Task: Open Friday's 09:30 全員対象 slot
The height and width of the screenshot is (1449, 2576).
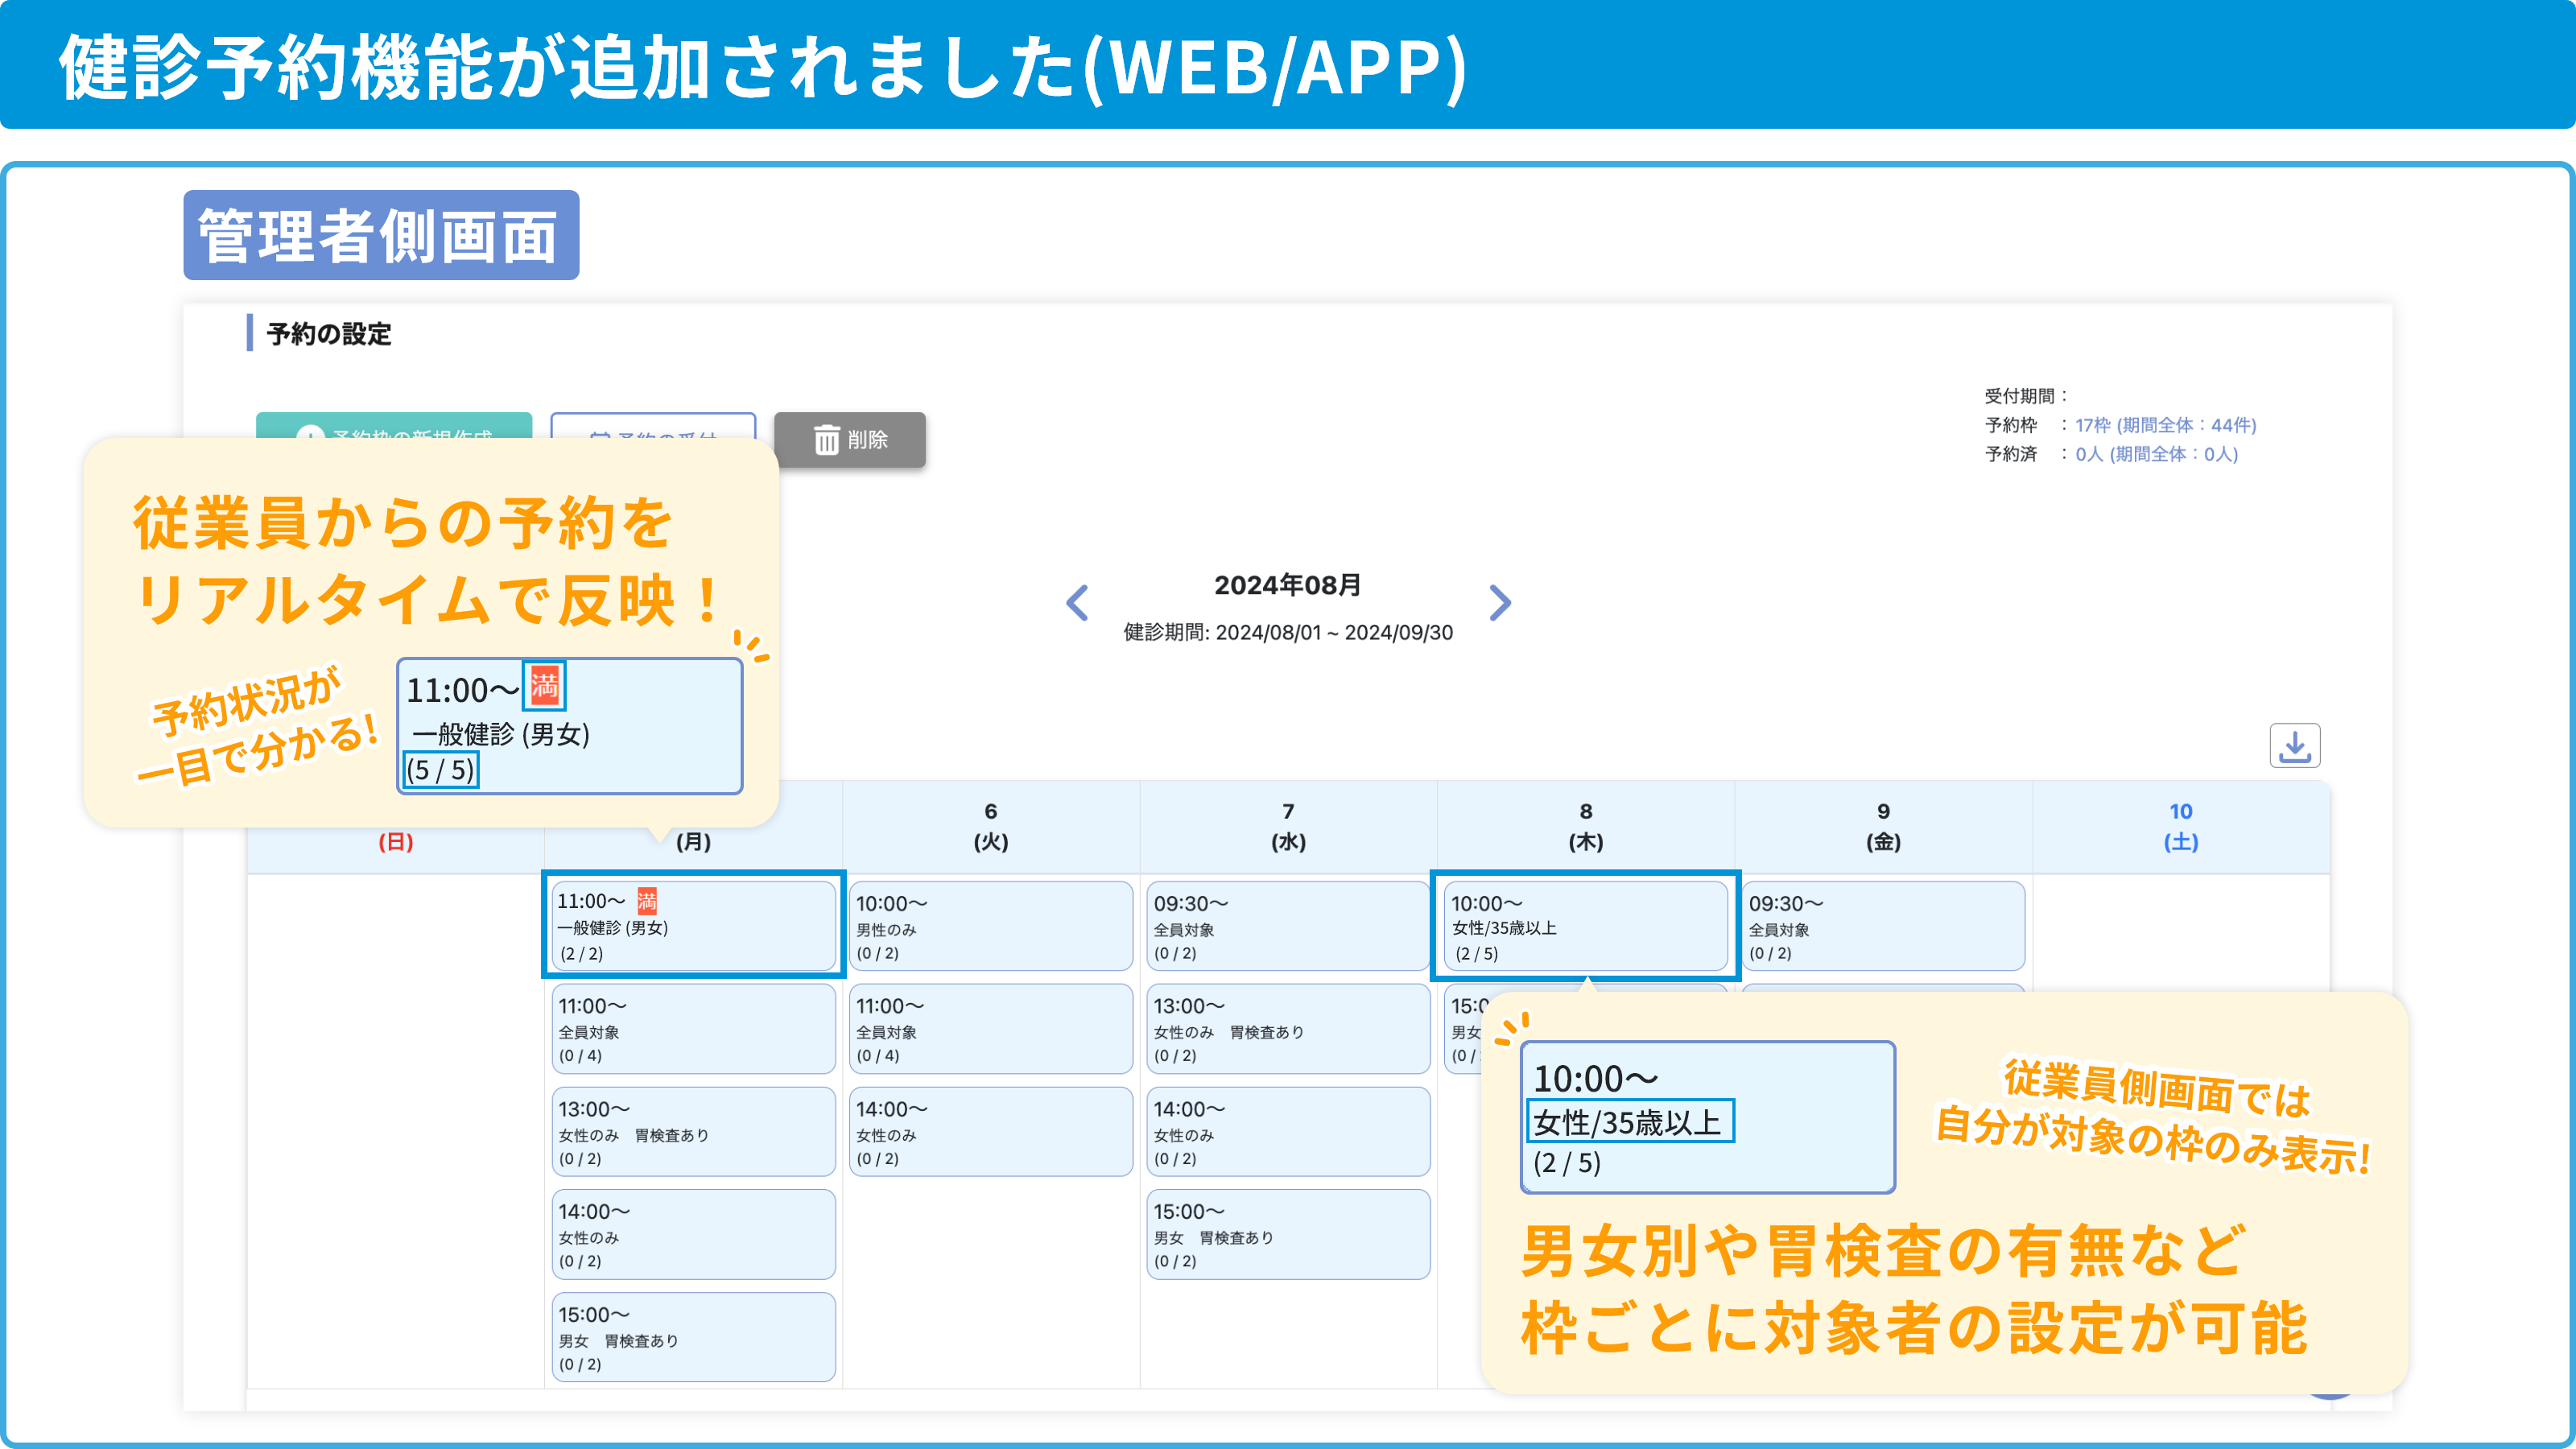Action: pos(1883,925)
